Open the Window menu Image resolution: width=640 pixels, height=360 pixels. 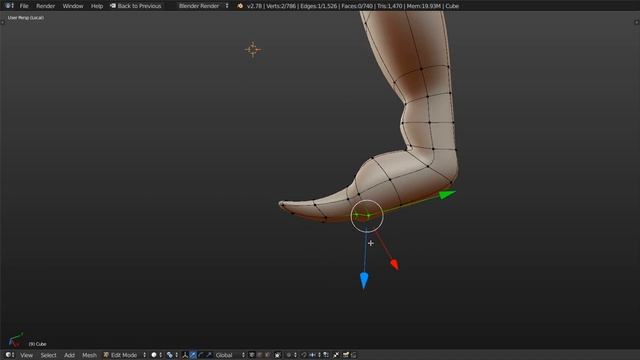coord(73,6)
